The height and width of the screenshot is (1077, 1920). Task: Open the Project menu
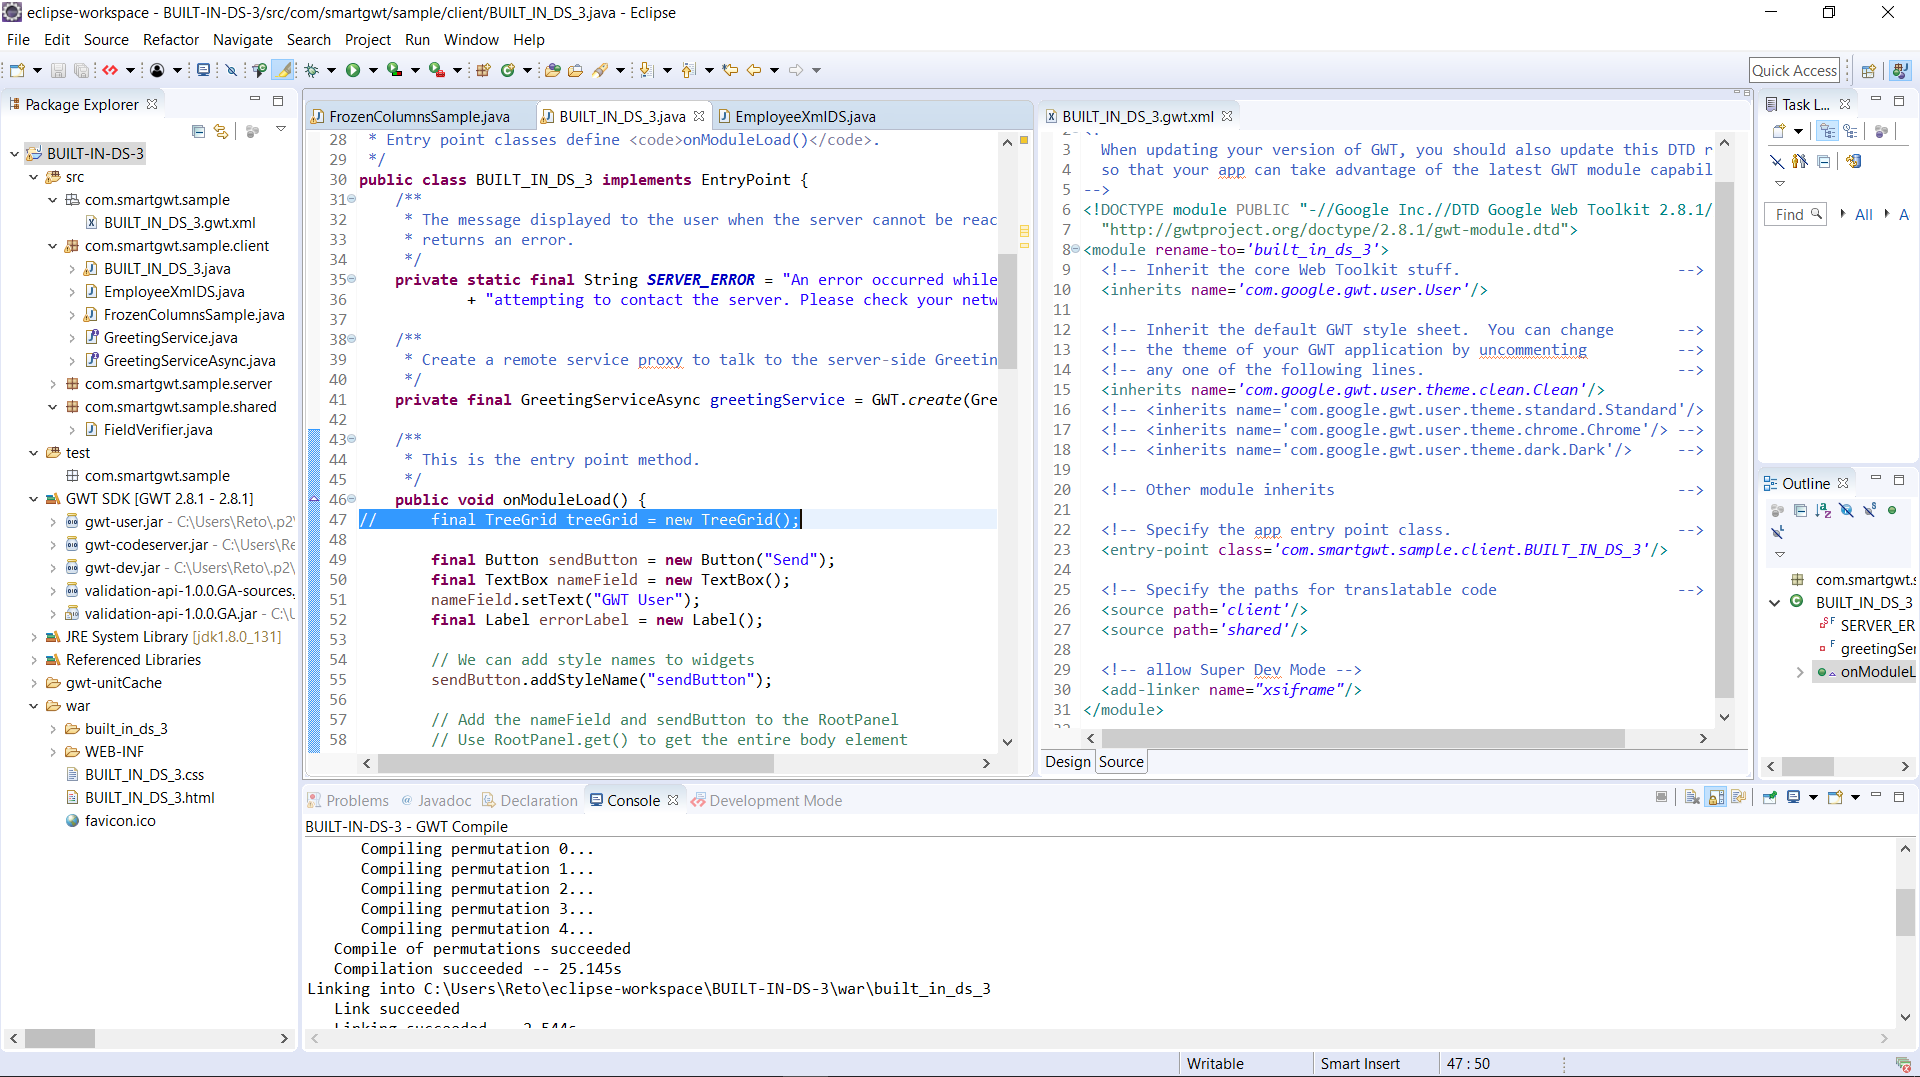click(368, 40)
